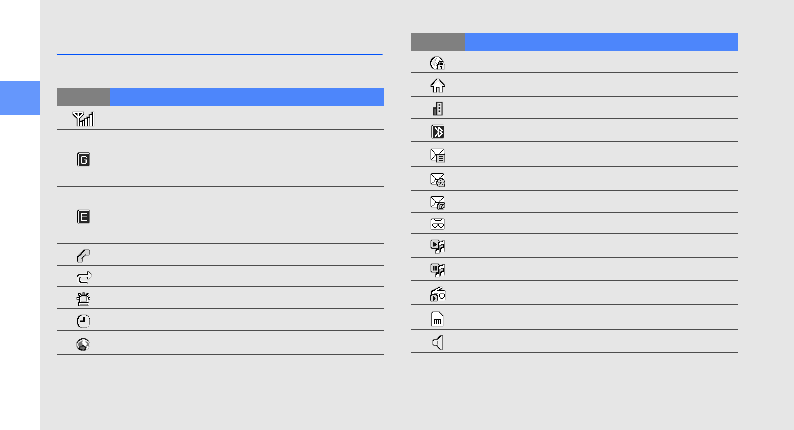Click the GPRS network 'G' icon

click(x=83, y=159)
